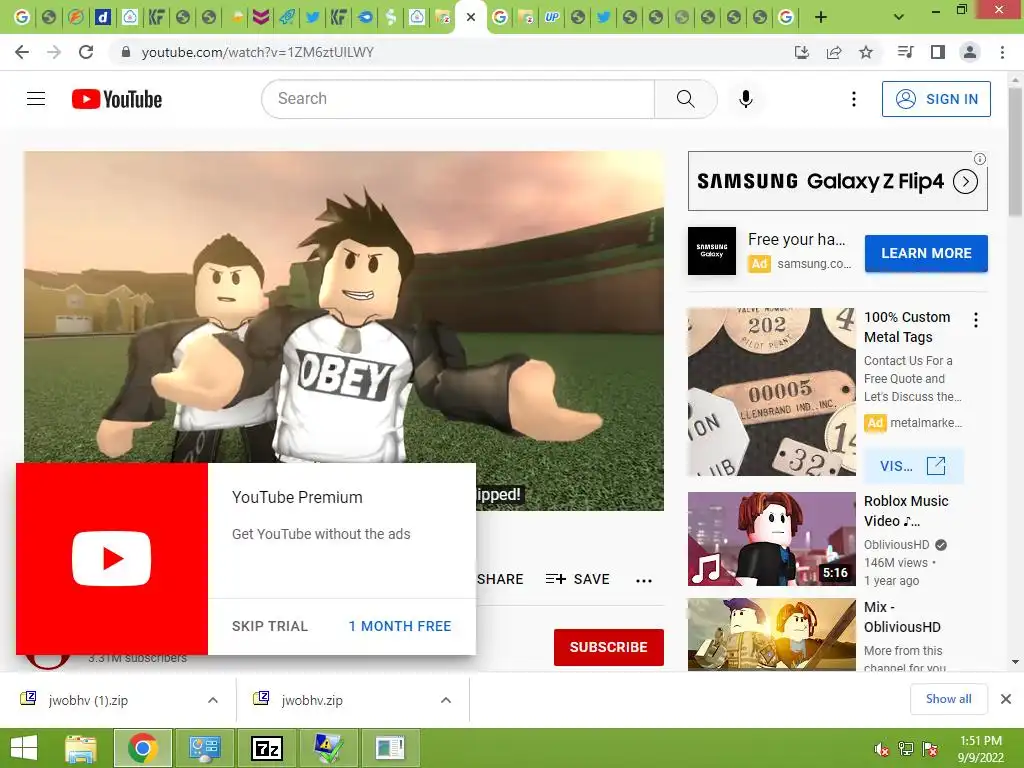
Task: Bookmark this page with the star
Action: tap(866, 52)
